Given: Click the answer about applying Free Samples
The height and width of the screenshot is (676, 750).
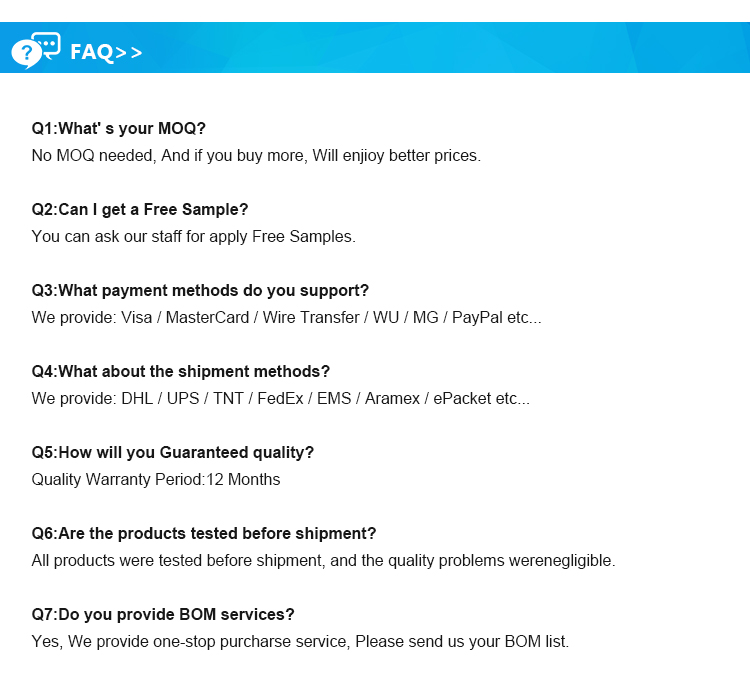Looking at the screenshot, I should click(x=193, y=237).
